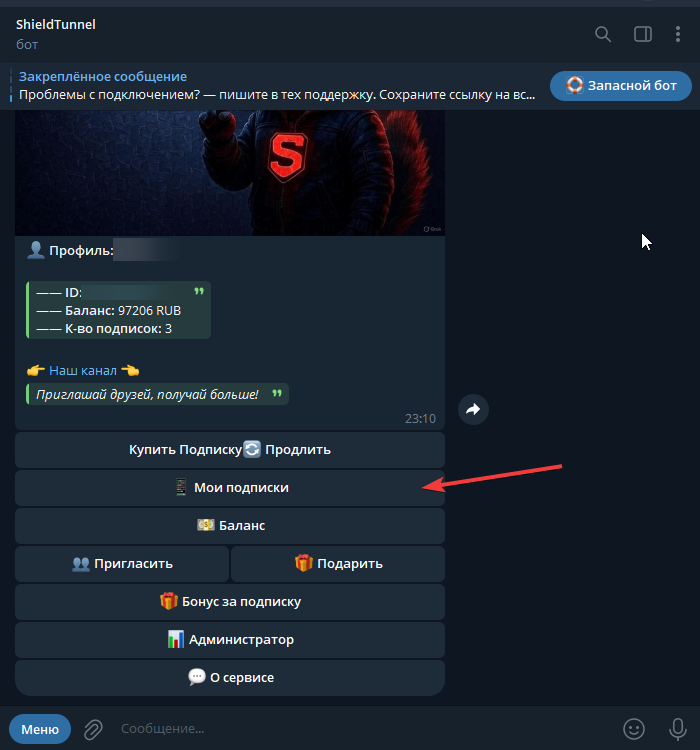
Task: Open the pinned message bar
Action: pos(270,86)
